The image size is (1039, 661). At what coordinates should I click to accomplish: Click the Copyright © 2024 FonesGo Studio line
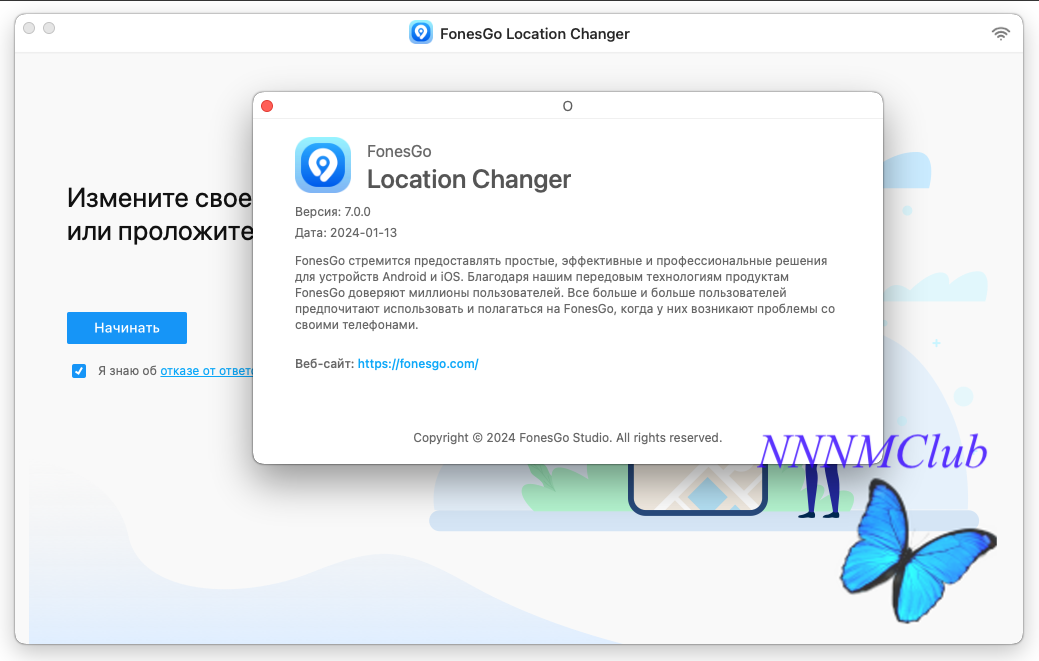(x=567, y=438)
